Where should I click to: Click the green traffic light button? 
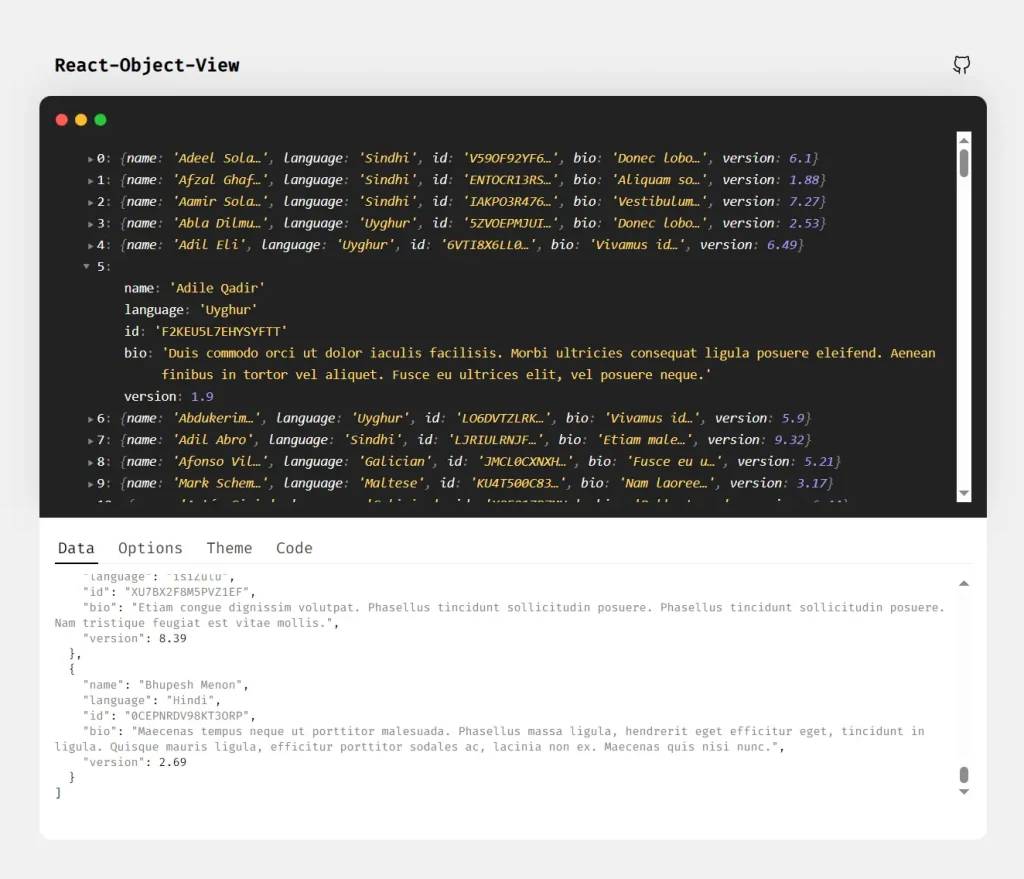click(100, 119)
